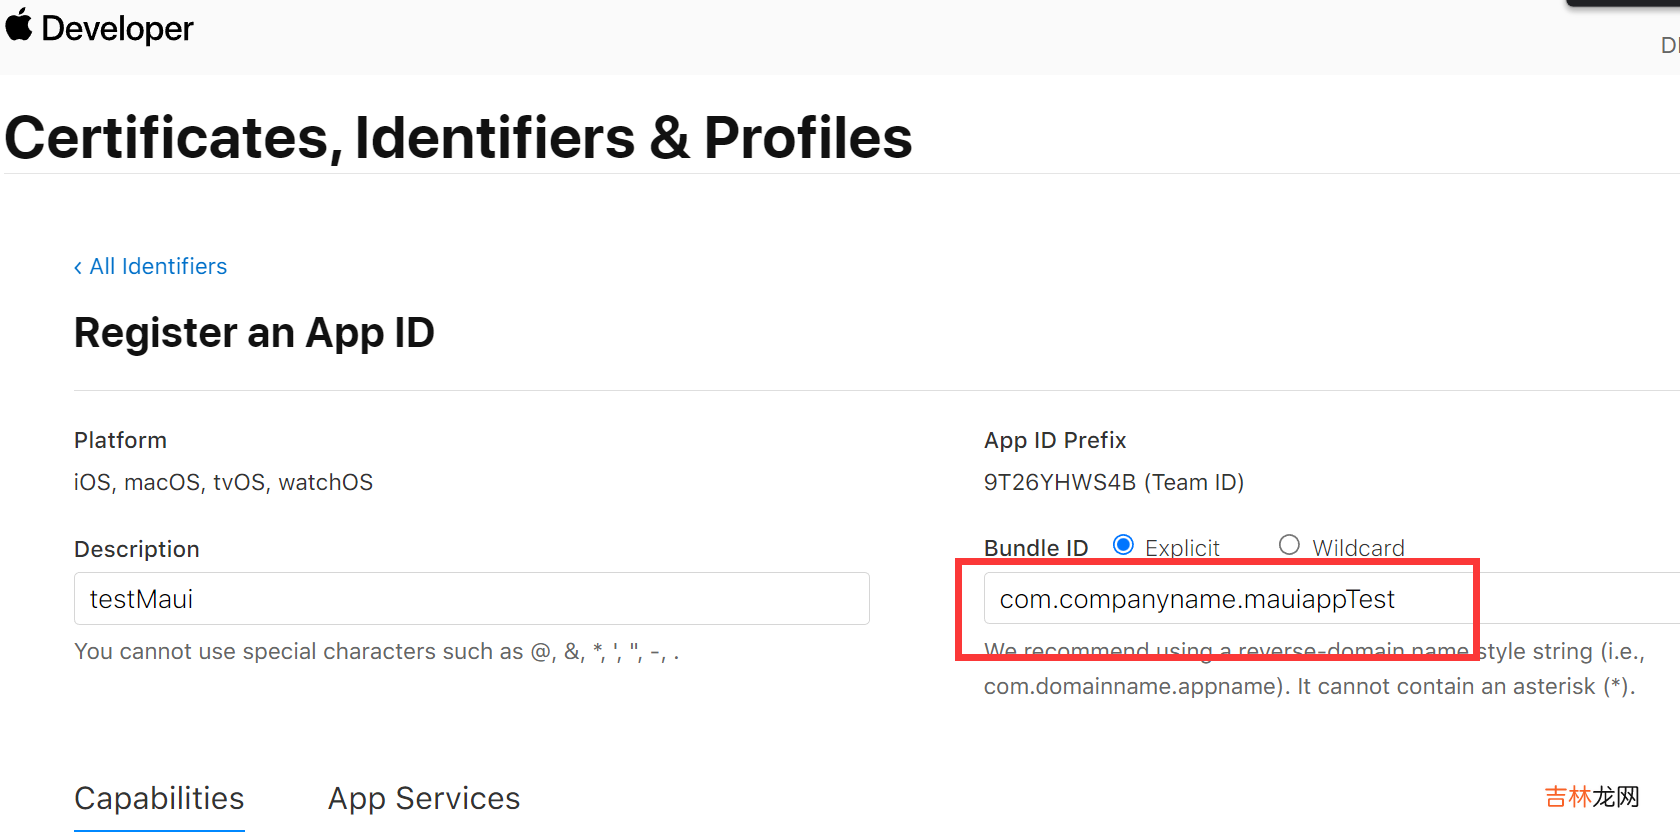Focus the Description field containing testMaui

point(471,599)
